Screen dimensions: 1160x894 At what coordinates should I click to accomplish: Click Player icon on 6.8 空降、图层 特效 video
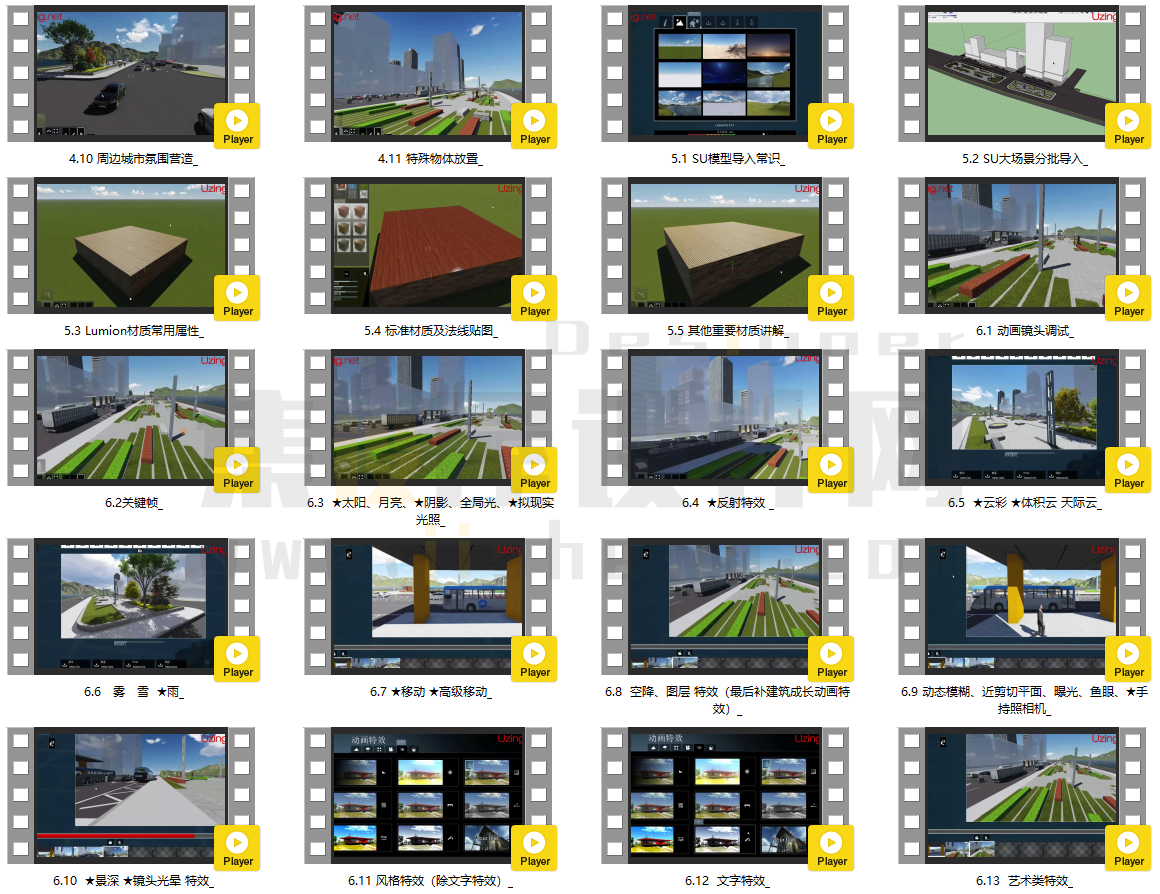point(831,659)
